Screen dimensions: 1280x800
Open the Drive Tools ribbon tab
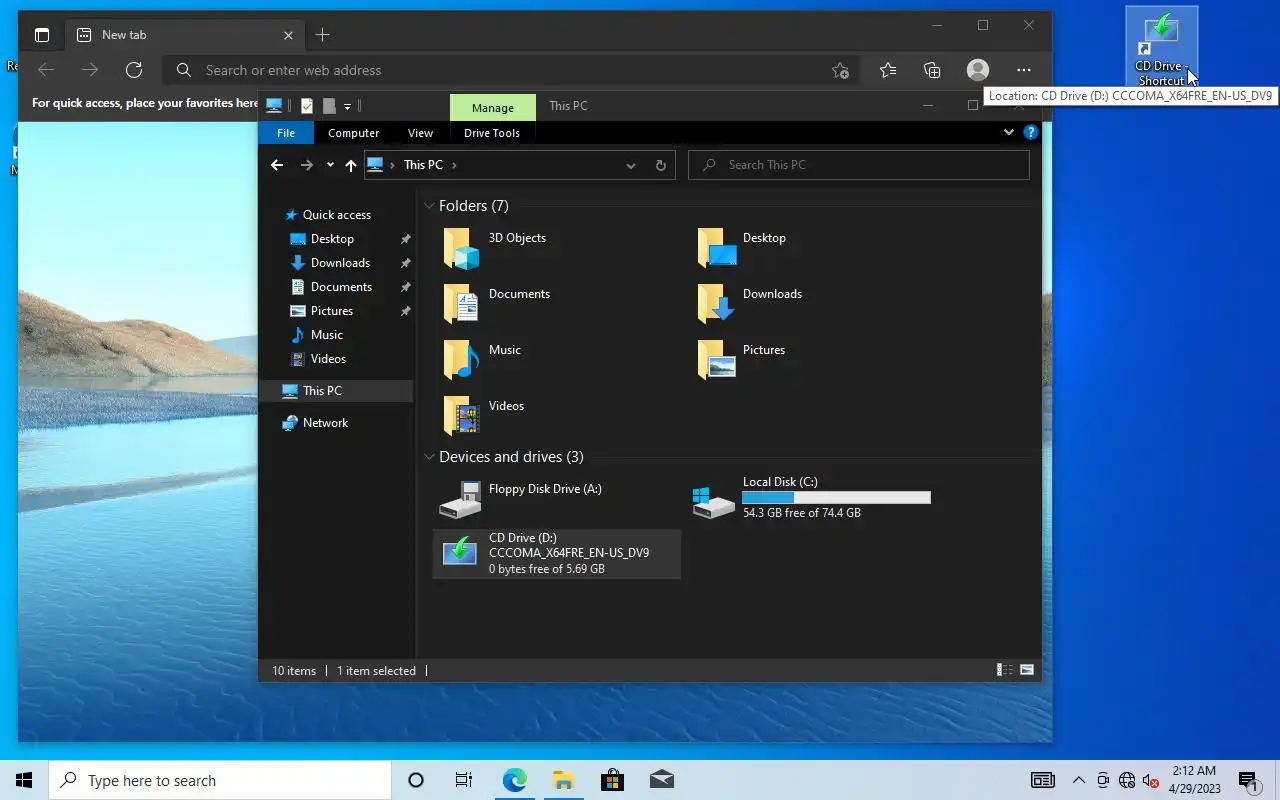coord(492,133)
